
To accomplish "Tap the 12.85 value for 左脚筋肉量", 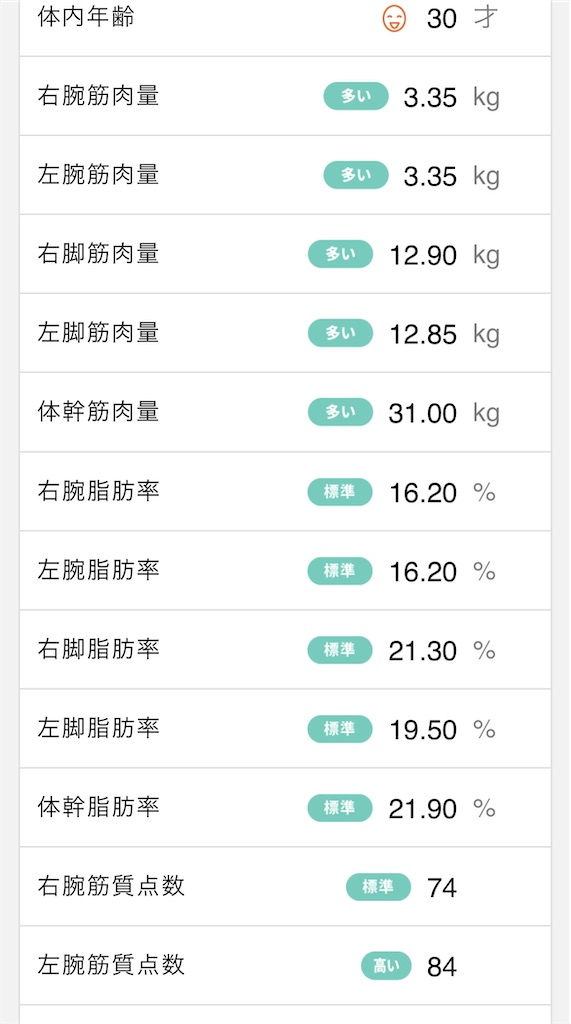I will (x=423, y=334).
